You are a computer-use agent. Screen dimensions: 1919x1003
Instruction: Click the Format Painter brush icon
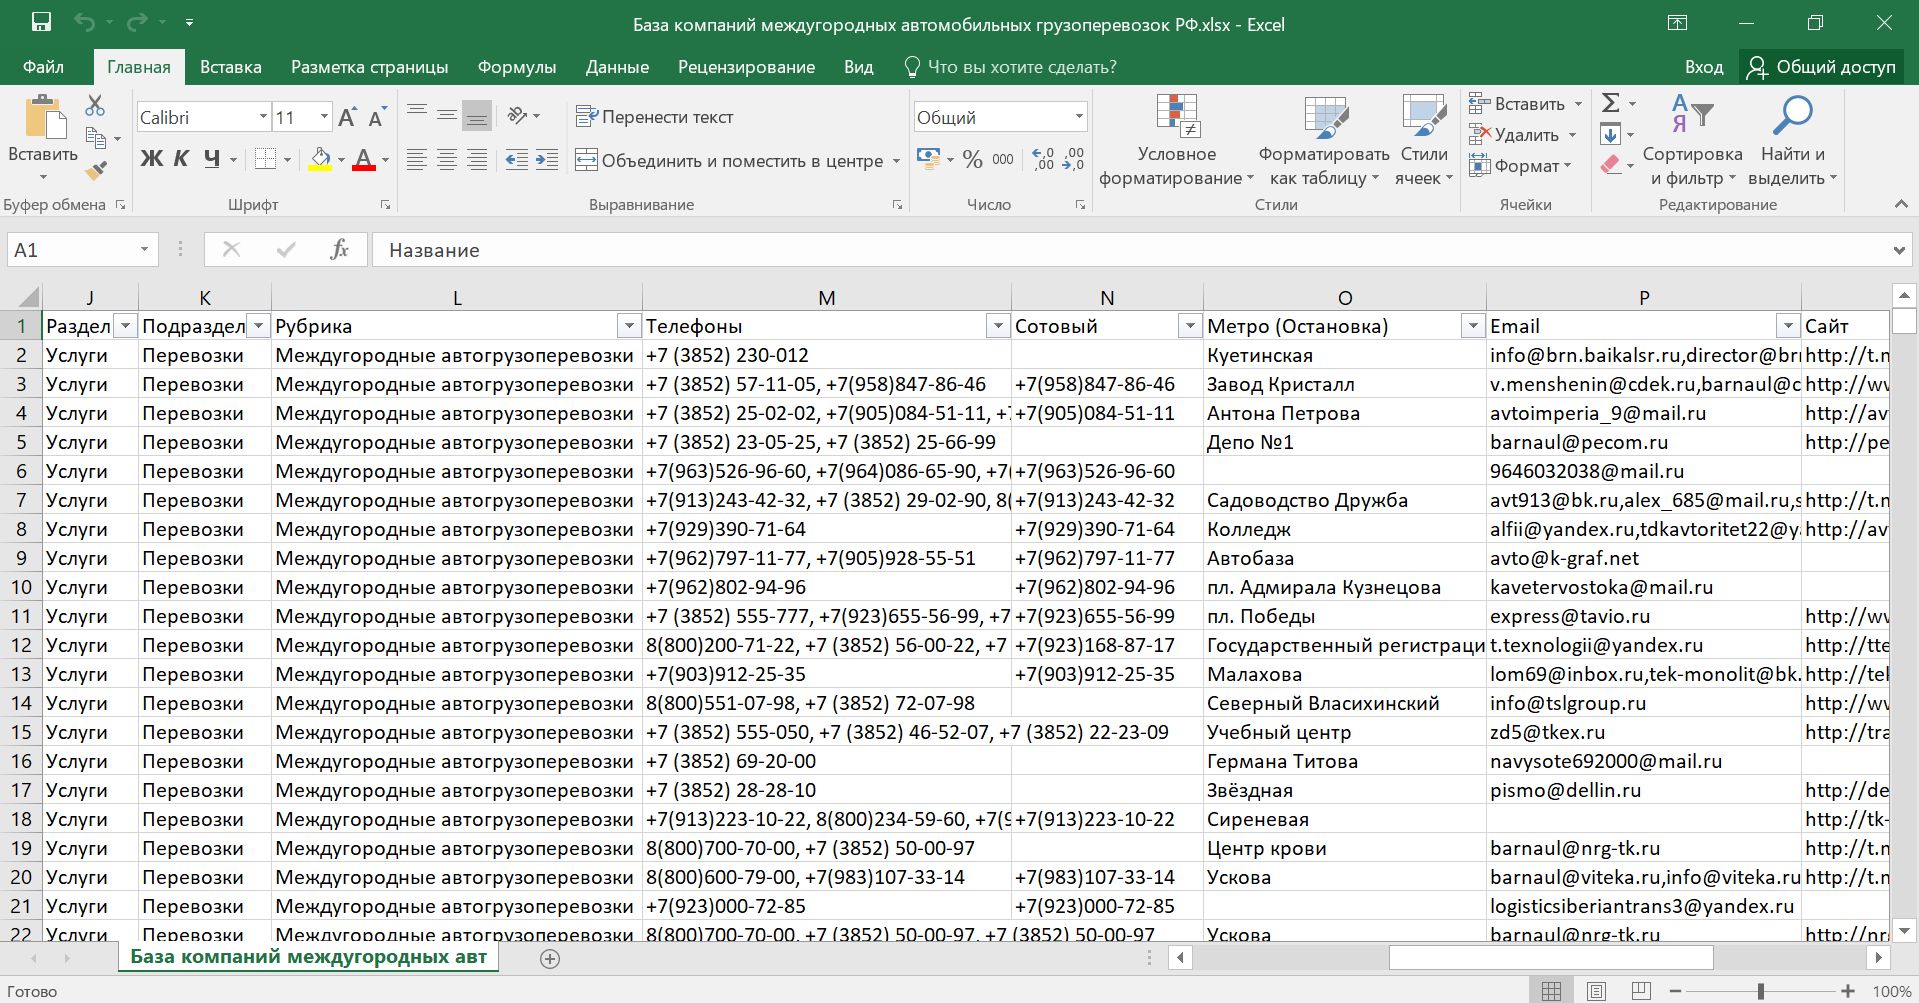[96, 171]
